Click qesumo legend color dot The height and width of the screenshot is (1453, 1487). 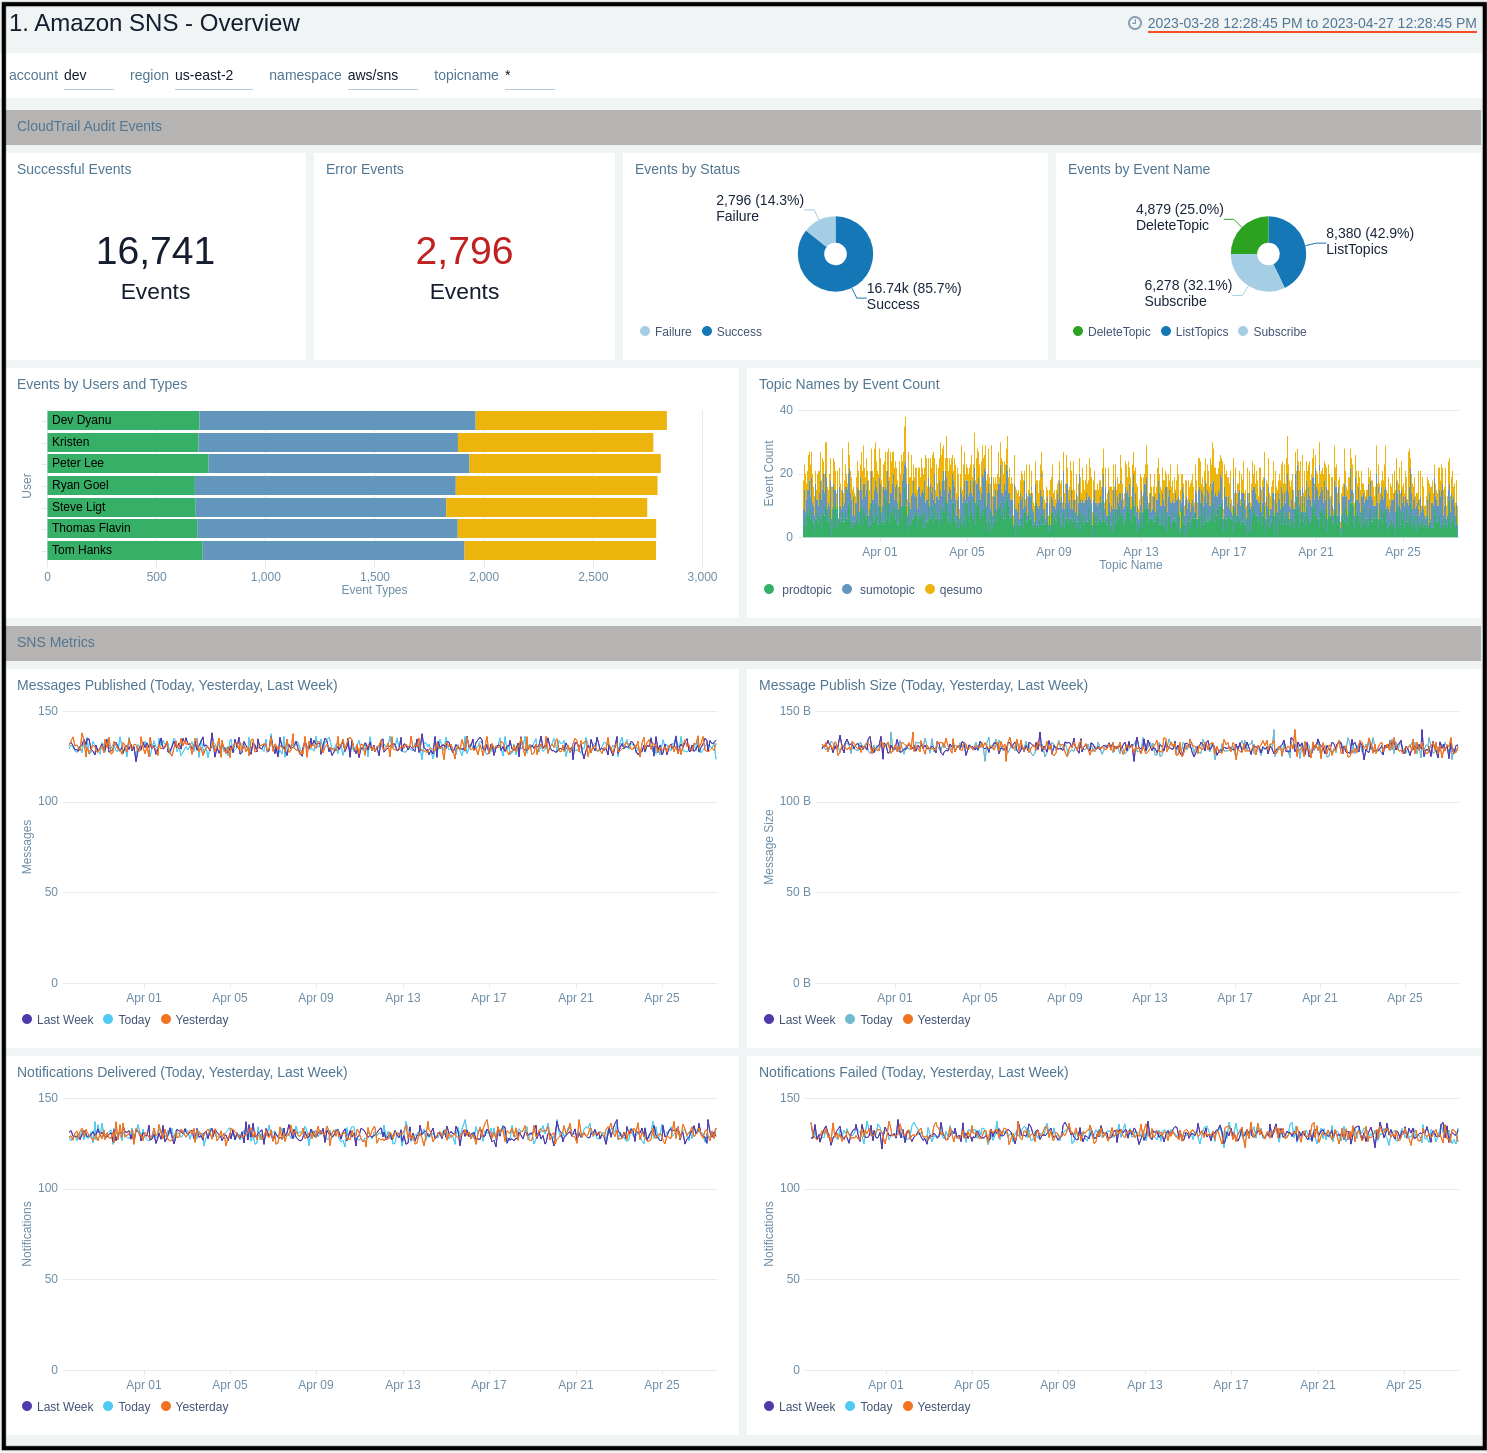click(930, 590)
